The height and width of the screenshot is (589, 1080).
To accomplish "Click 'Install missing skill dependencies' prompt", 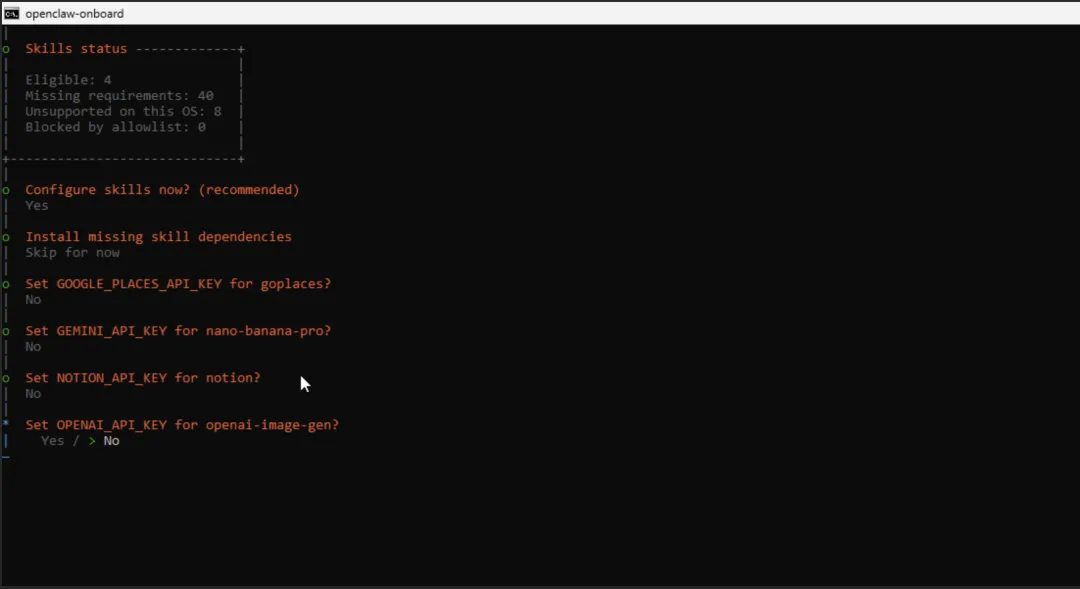I will 158,237.
